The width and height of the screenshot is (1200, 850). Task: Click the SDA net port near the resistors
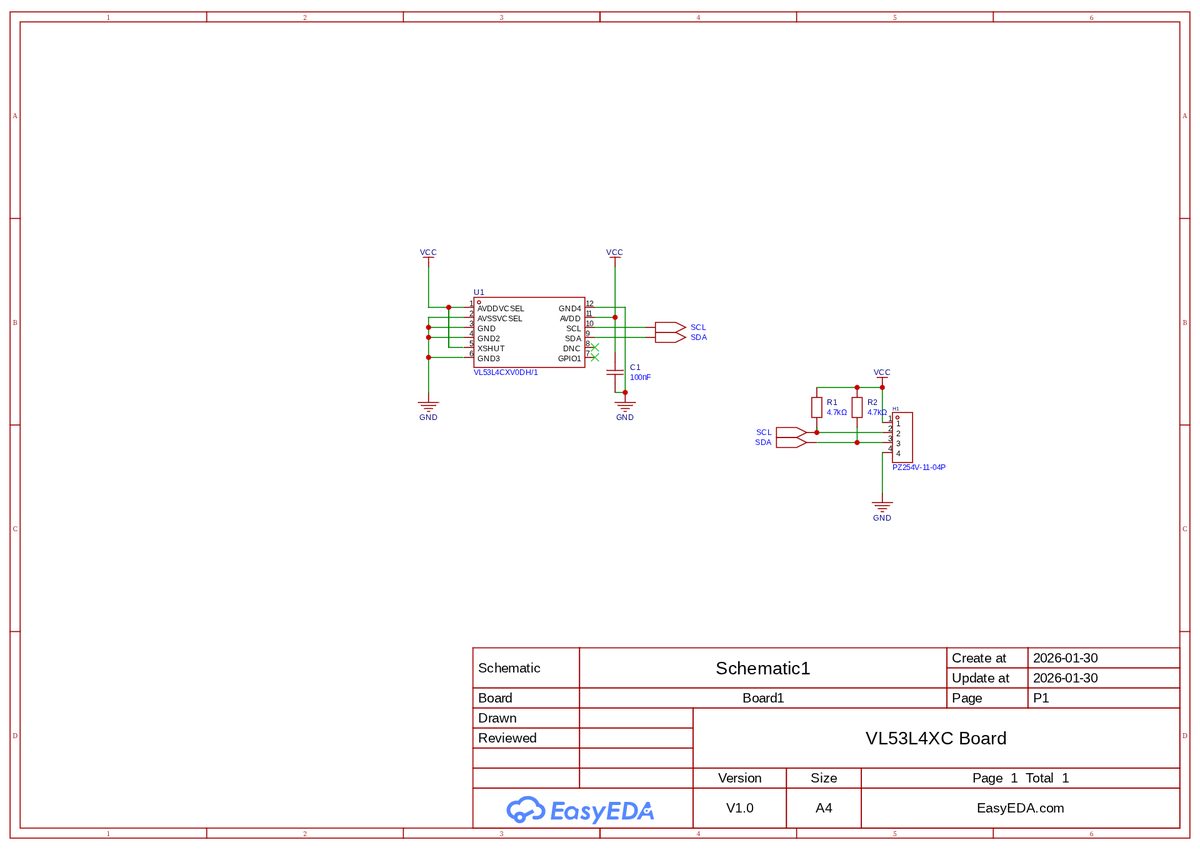tap(791, 442)
